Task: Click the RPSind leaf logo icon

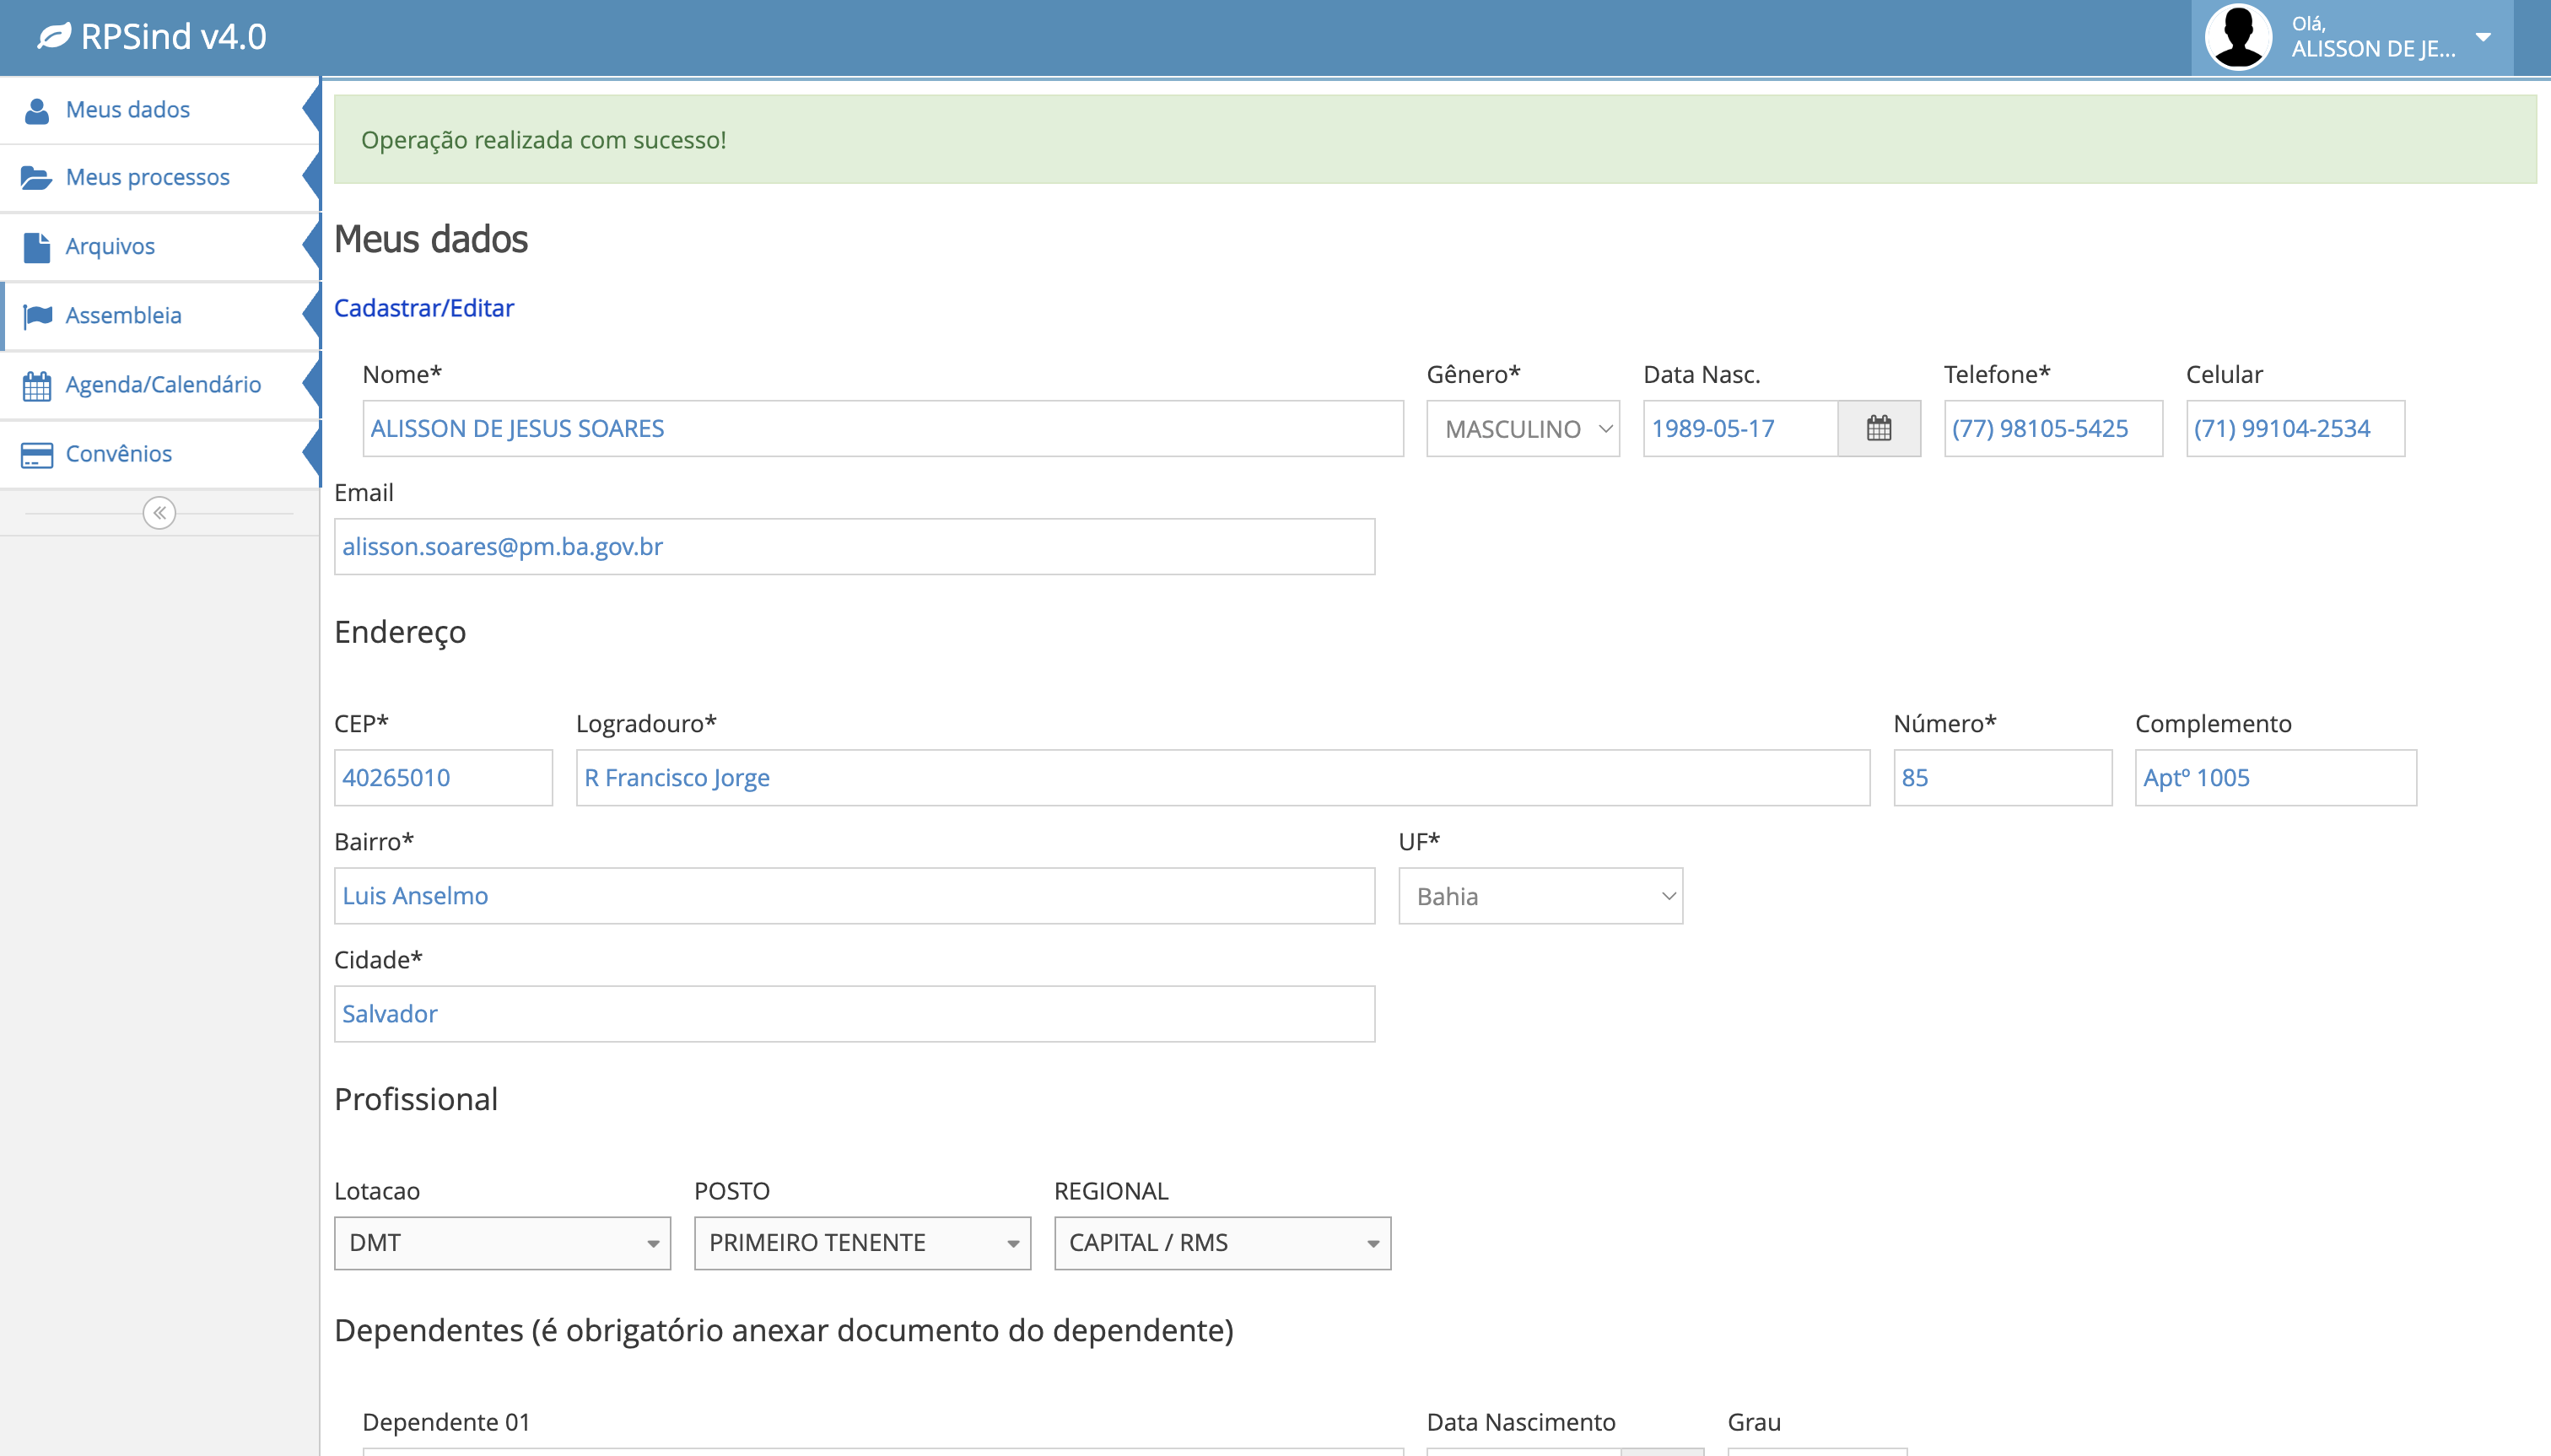Action: point(54,37)
